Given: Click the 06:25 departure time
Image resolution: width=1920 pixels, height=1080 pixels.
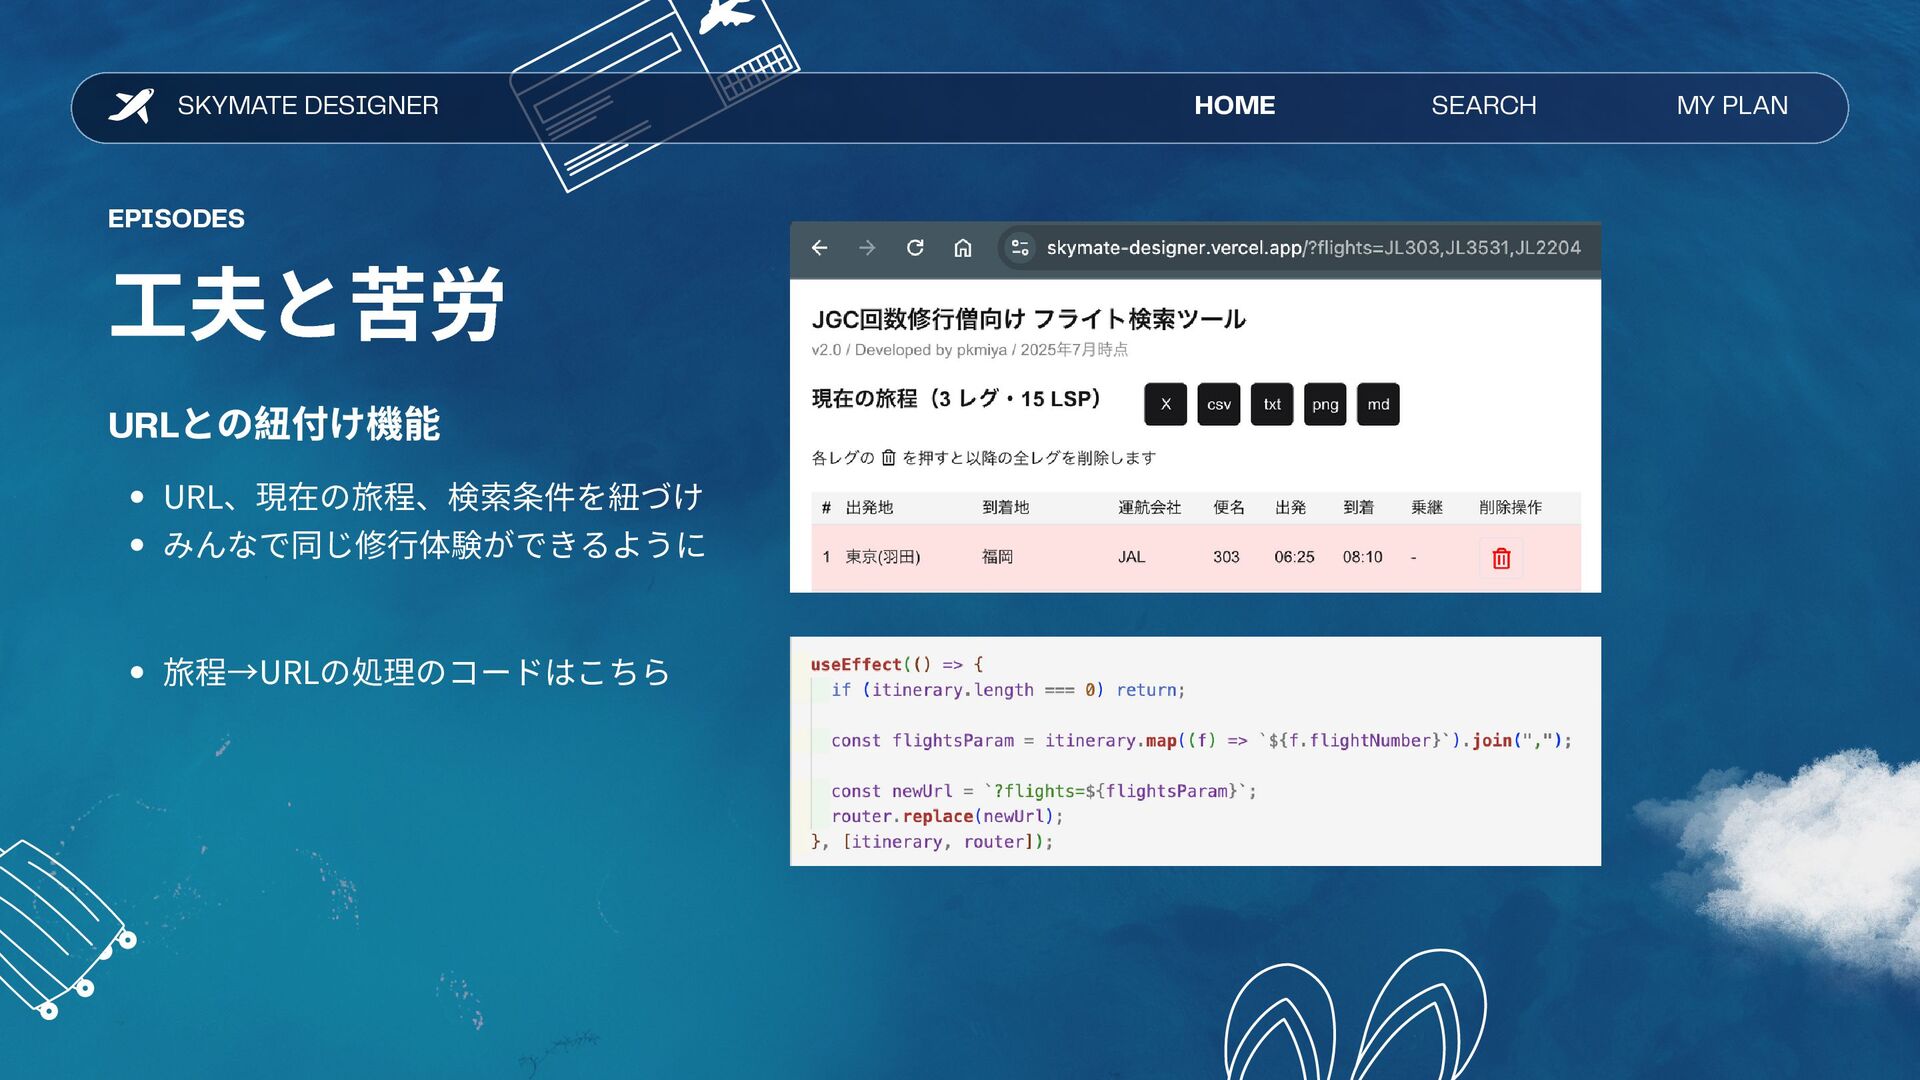Looking at the screenshot, I should coord(1294,557).
